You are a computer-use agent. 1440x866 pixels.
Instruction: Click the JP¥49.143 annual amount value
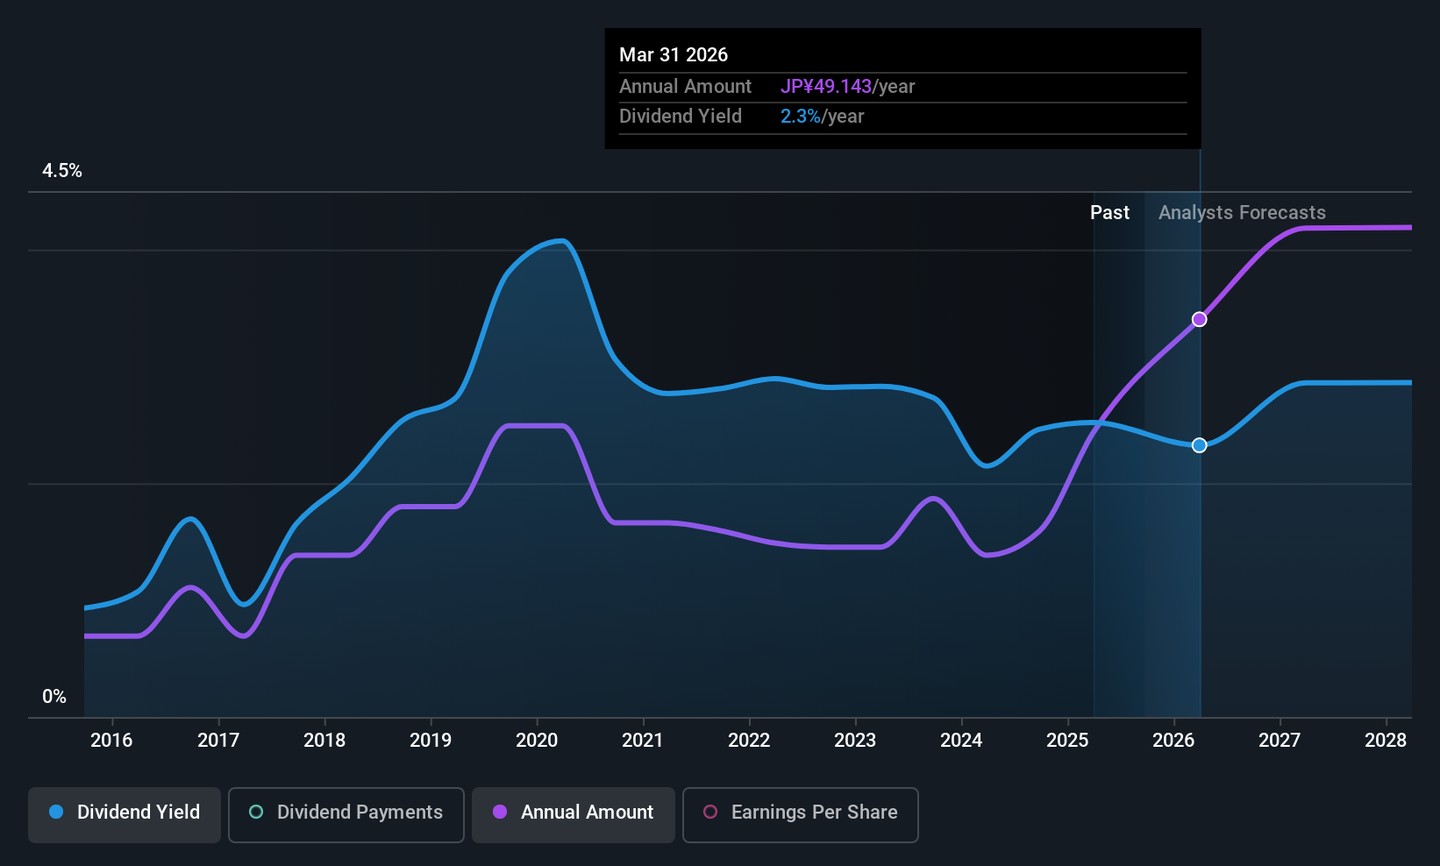pyautogui.click(x=826, y=87)
